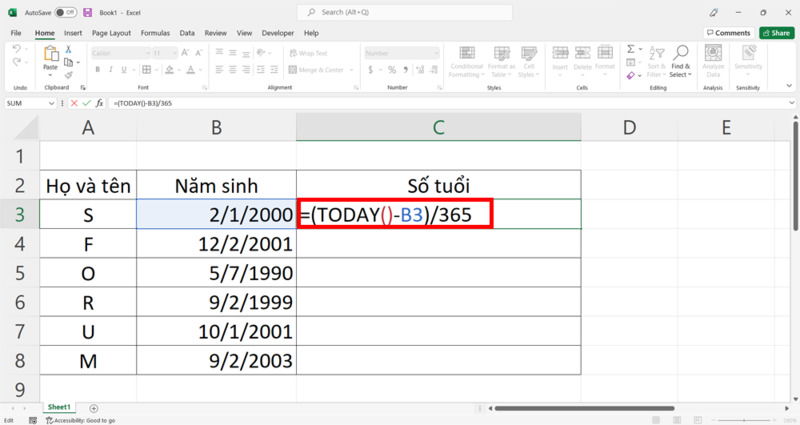Click the AutoSum sigma icon
Image resolution: width=800 pixels, height=425 pixels.
click(631, 49)
